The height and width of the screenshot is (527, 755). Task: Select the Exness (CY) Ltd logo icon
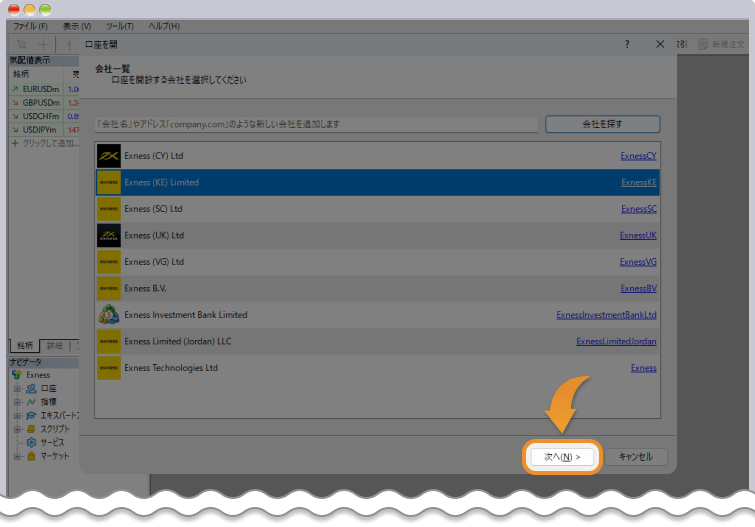pos(108,156)
